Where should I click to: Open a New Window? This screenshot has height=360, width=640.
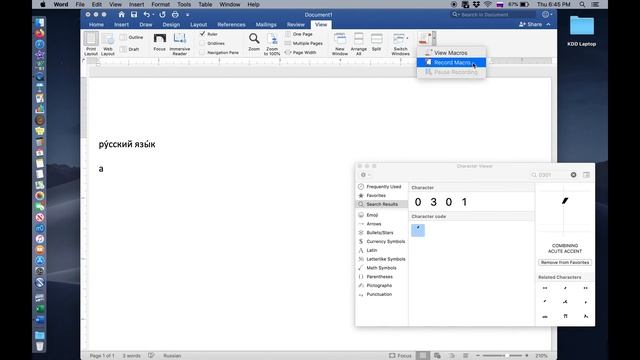(340, 44)
